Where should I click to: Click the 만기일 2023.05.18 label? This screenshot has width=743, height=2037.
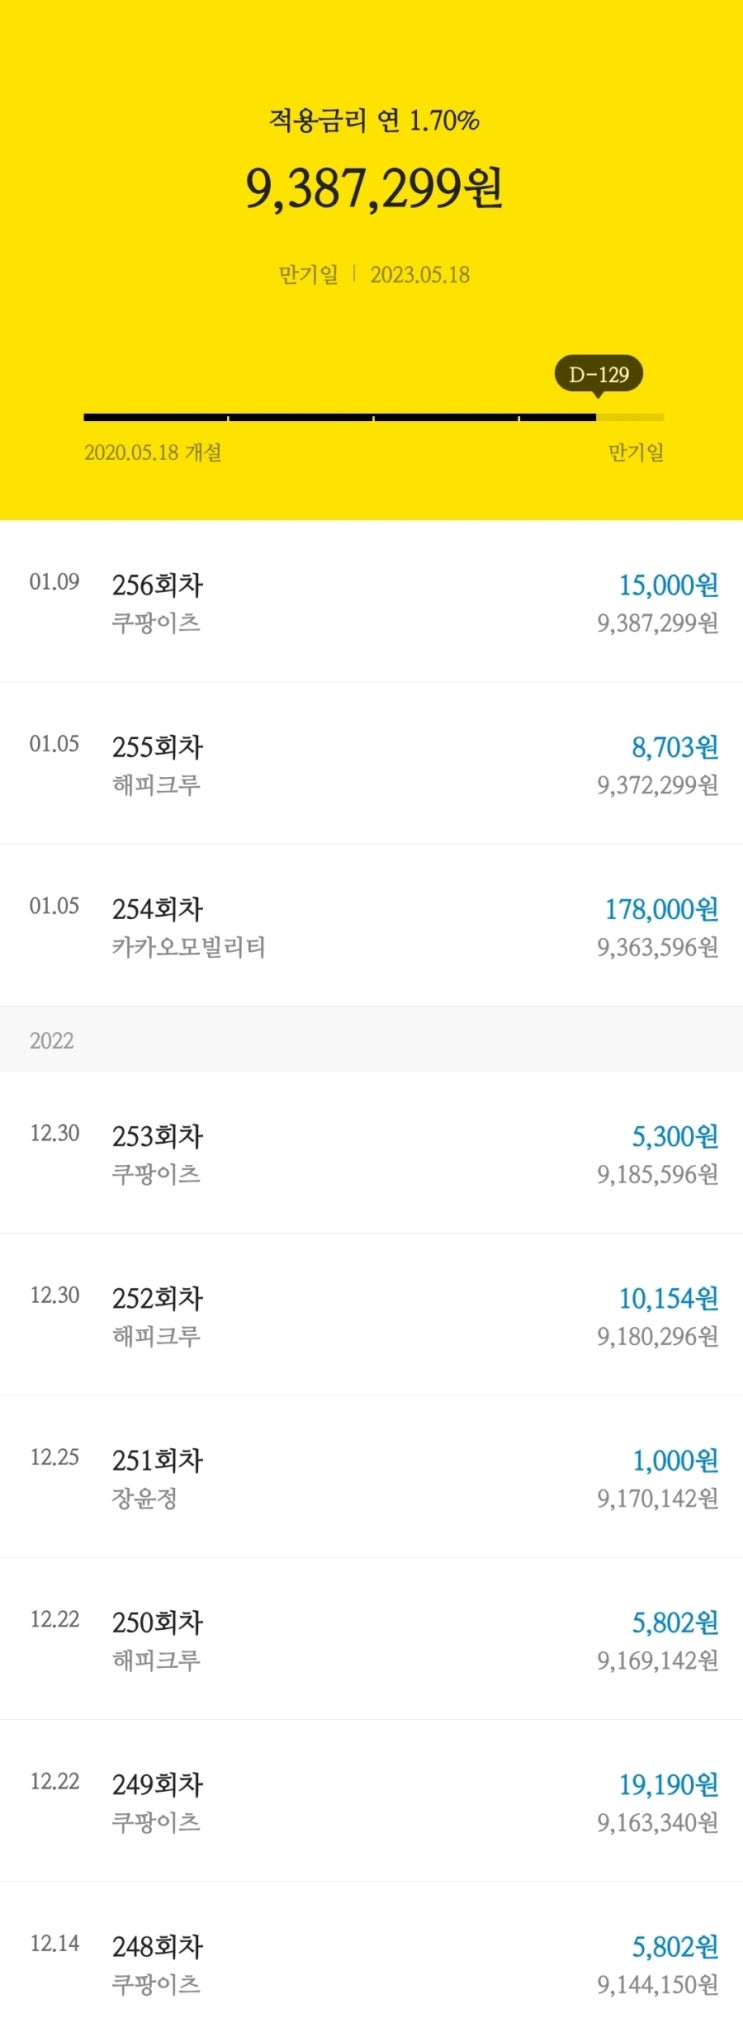374,275
